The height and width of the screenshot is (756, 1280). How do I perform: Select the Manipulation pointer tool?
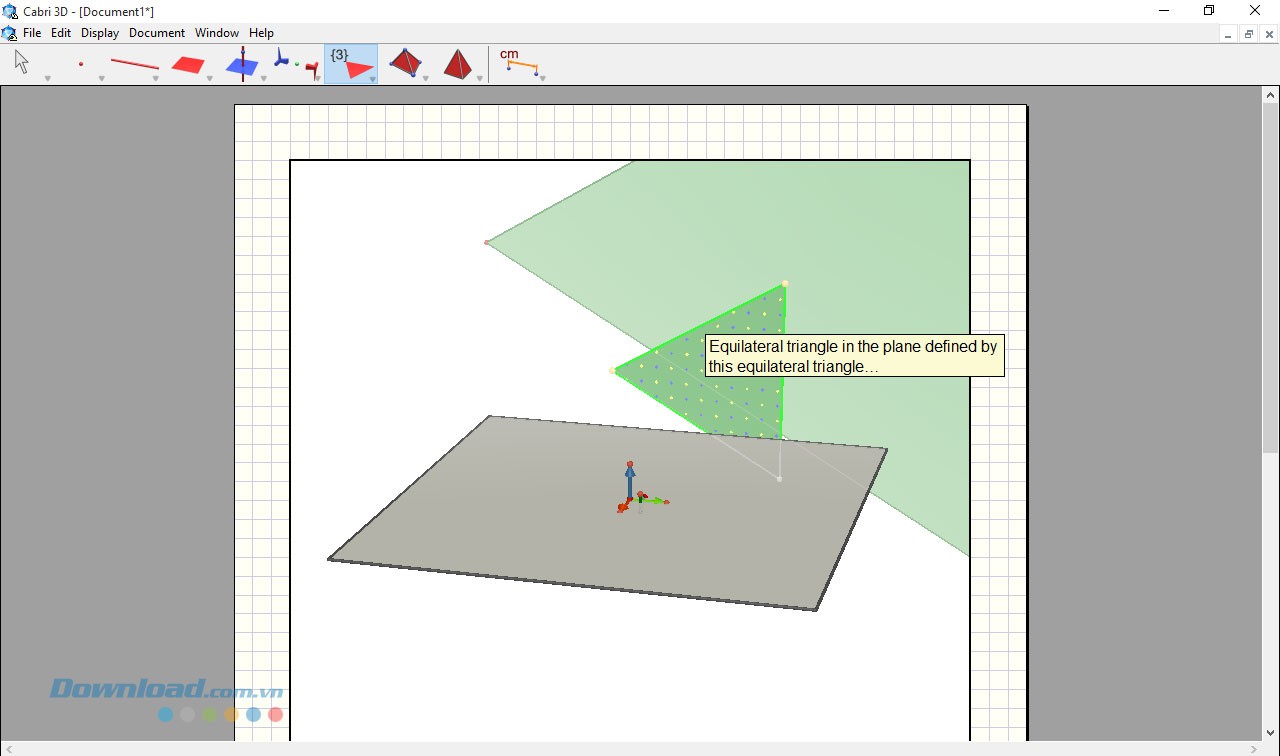[x=20, y=62]
